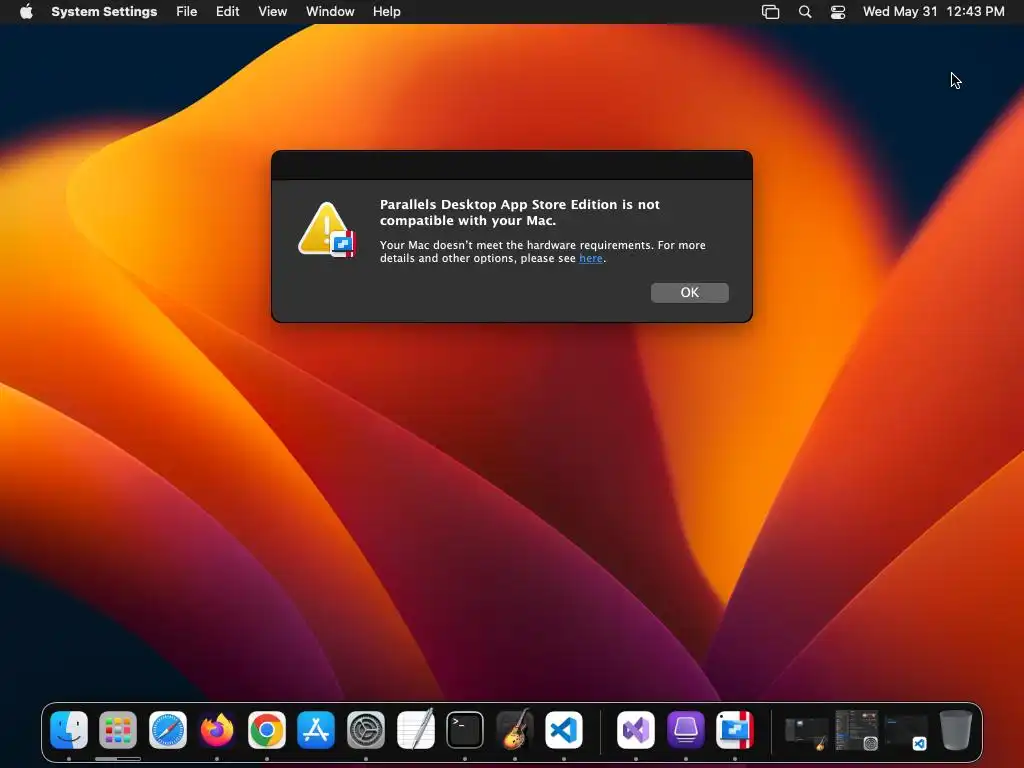The width and height of the screenshot is (1024, 768).
Task: Restore minimized GarageBand window thumbnail in Dock
Action: [x=807, y=732]
